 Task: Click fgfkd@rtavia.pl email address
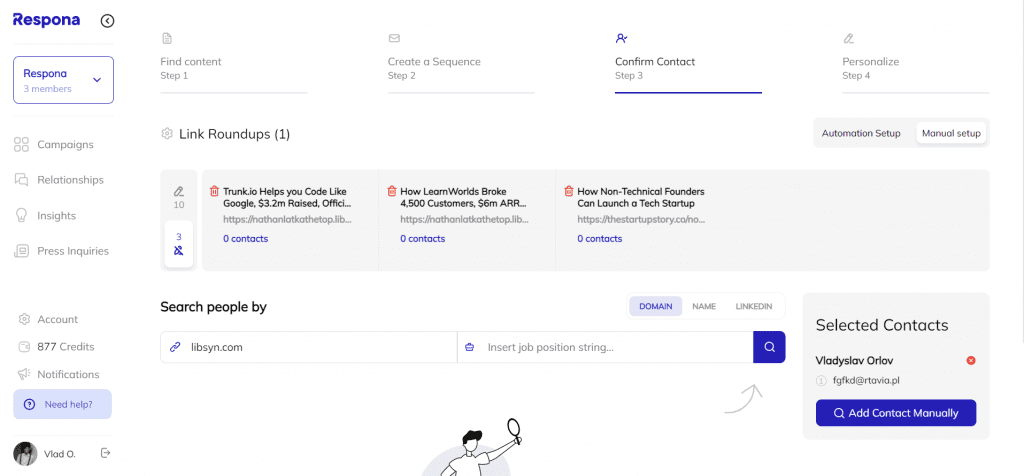coord(866,381)
